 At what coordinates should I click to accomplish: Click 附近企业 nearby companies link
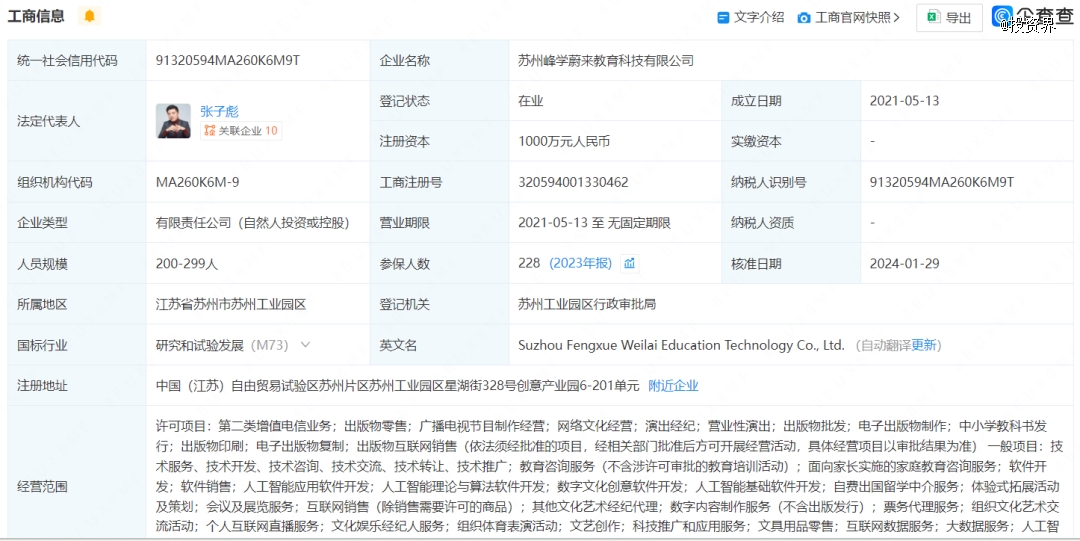pos(673,385)
